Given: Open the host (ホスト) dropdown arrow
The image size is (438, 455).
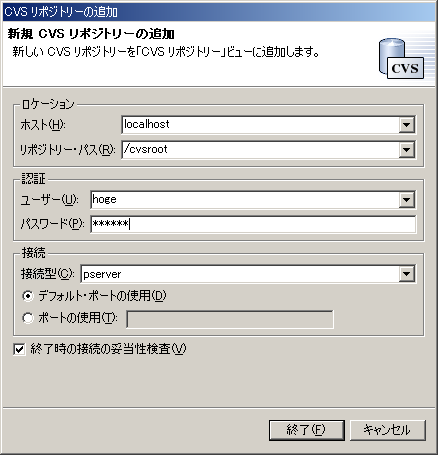Looking at the screenshot, I should (x=407, y=125).
